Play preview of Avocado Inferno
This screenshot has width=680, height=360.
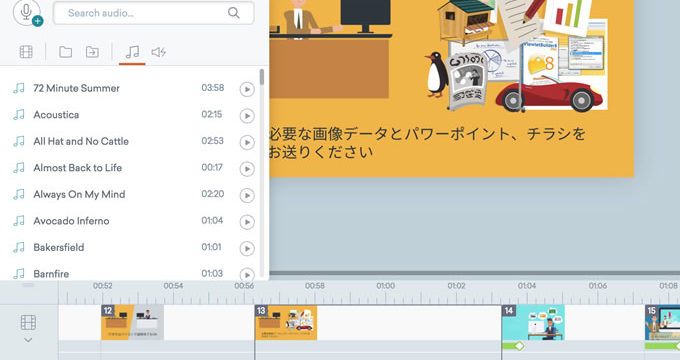(x=247, y=222)
